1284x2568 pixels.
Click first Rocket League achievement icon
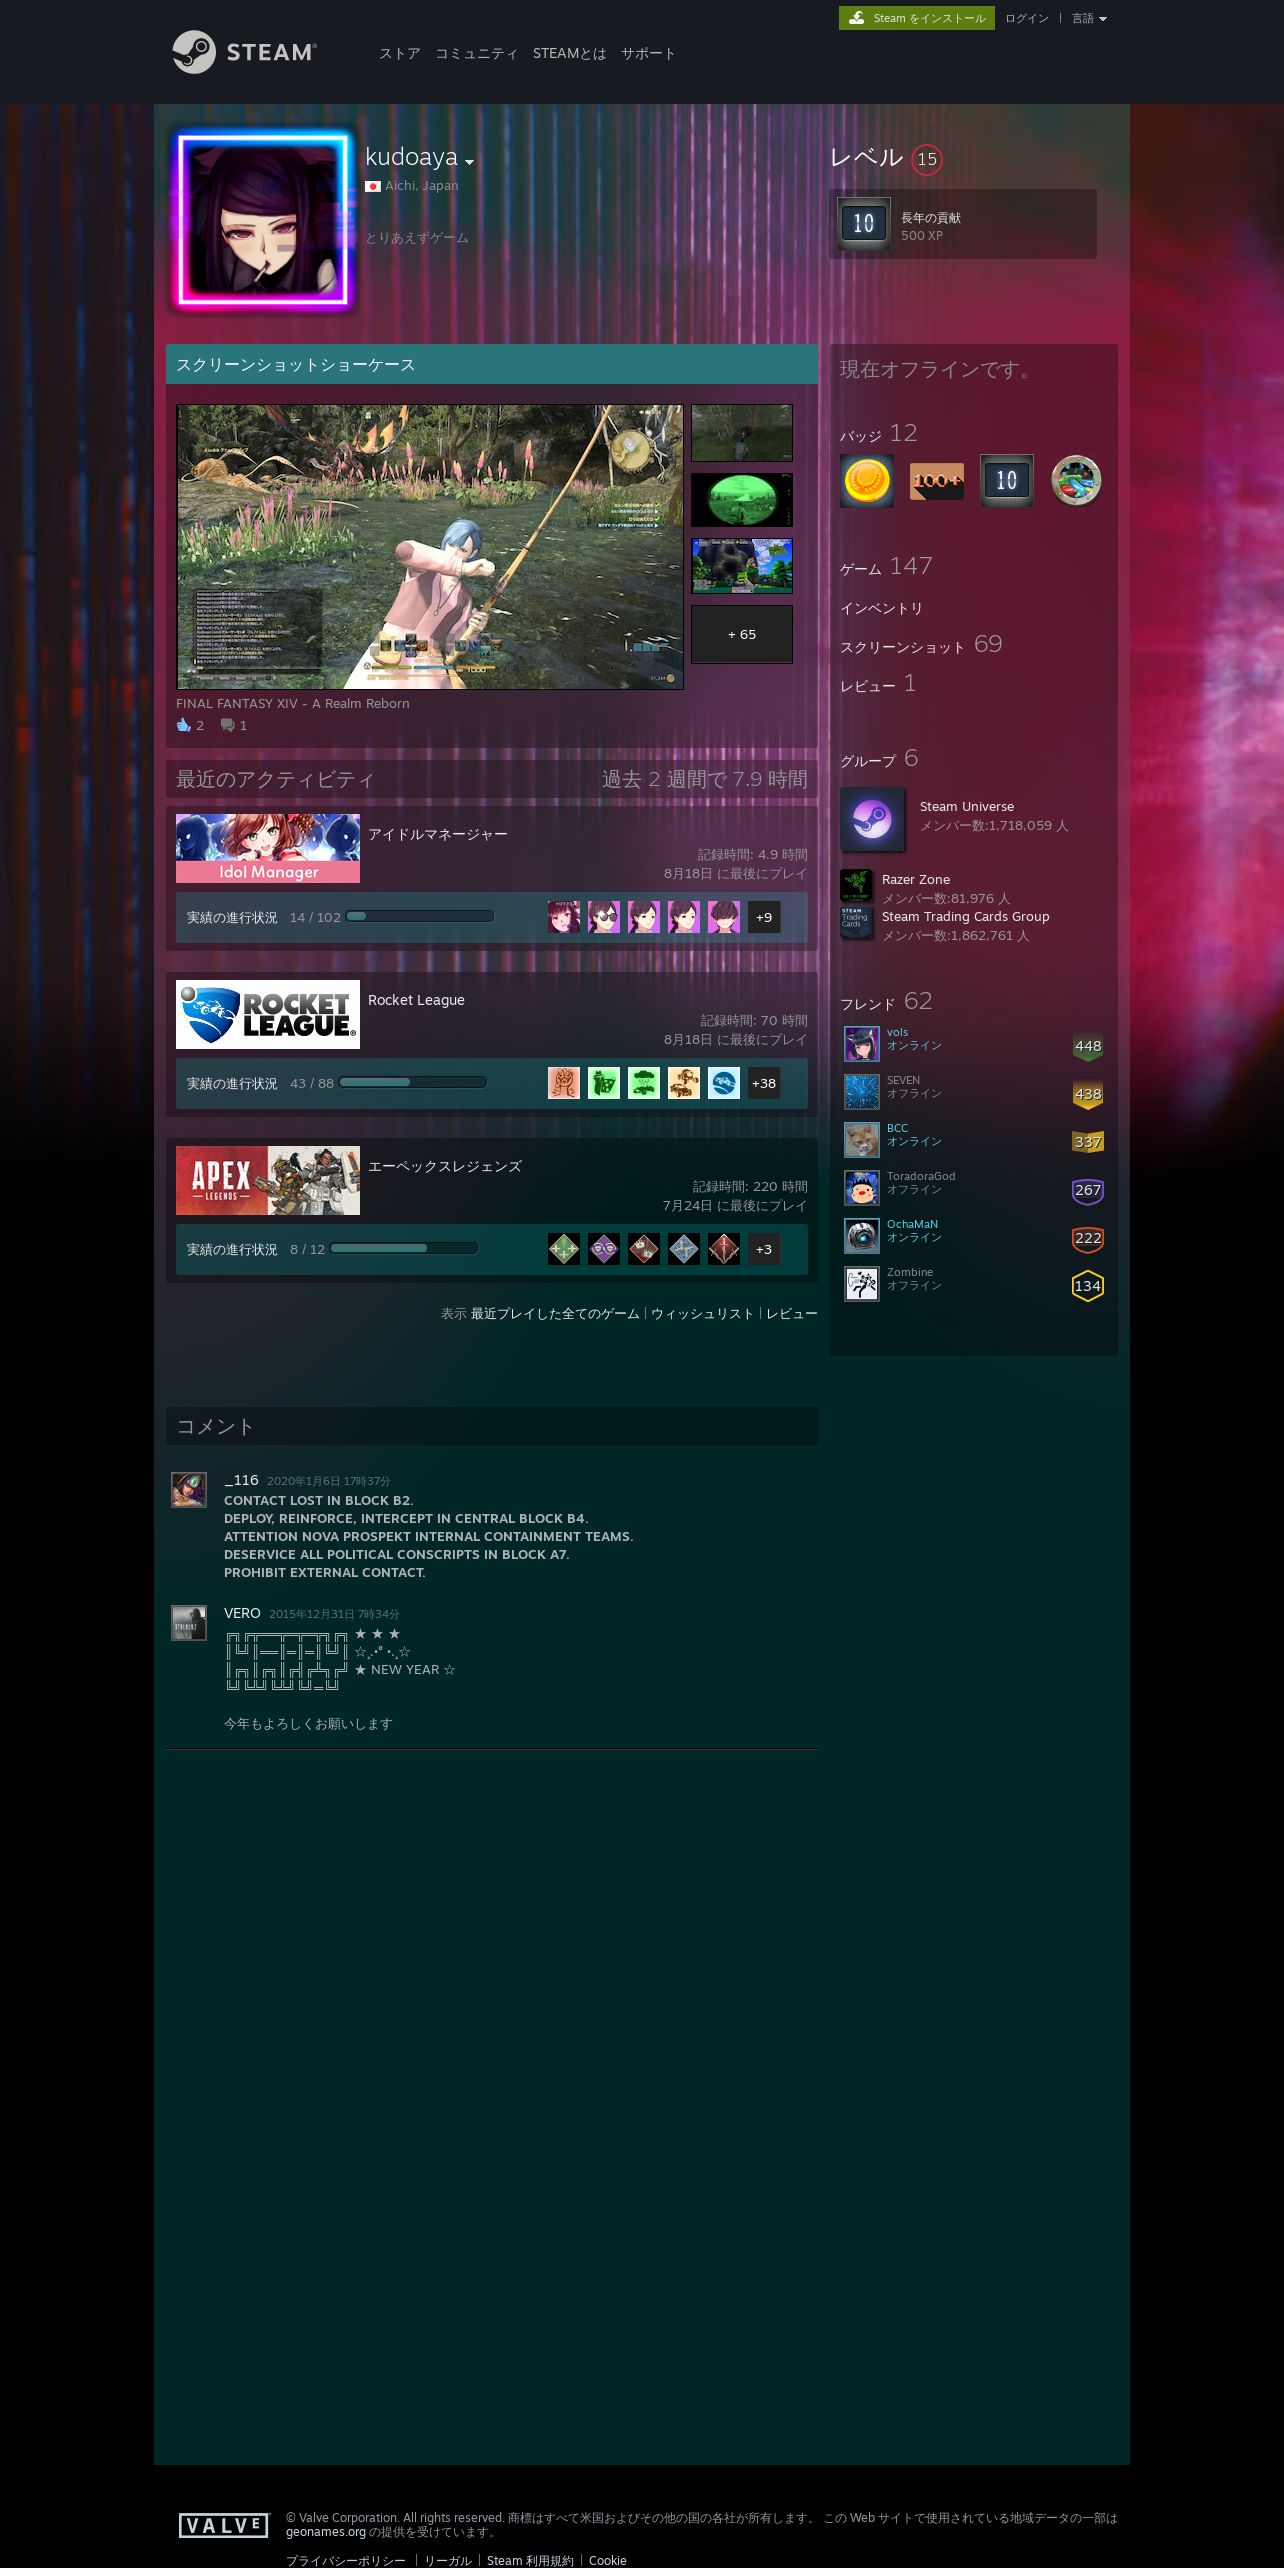[564, 1083]
